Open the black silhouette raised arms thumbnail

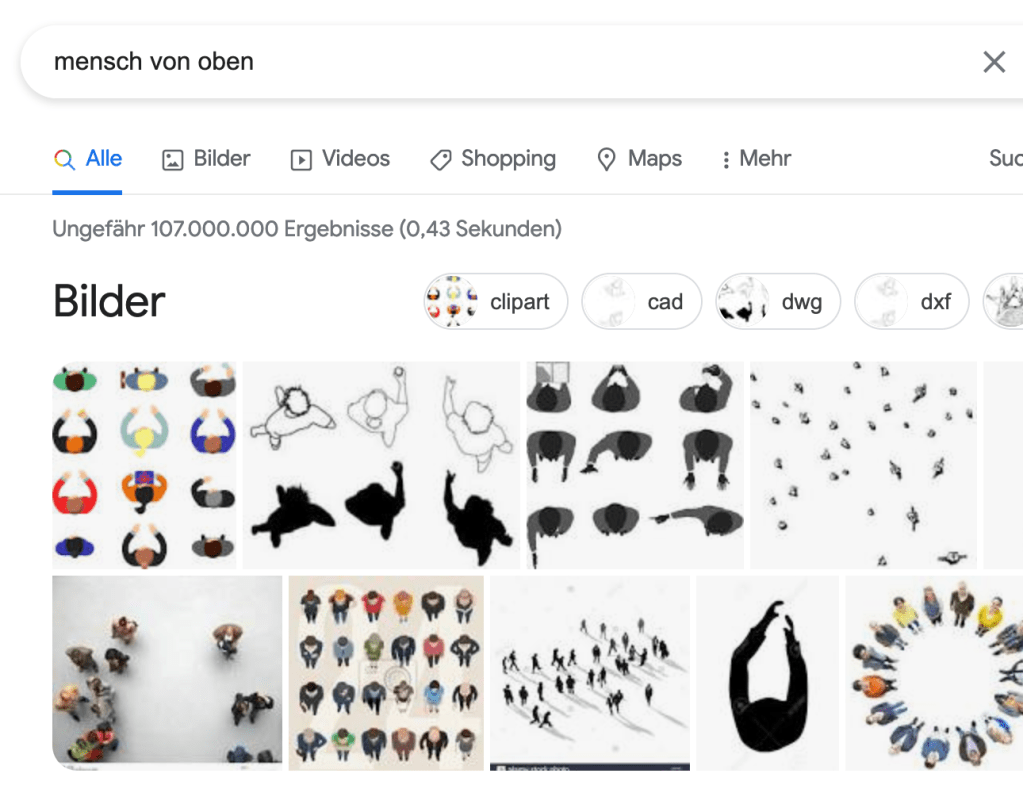tap(767, 673)
